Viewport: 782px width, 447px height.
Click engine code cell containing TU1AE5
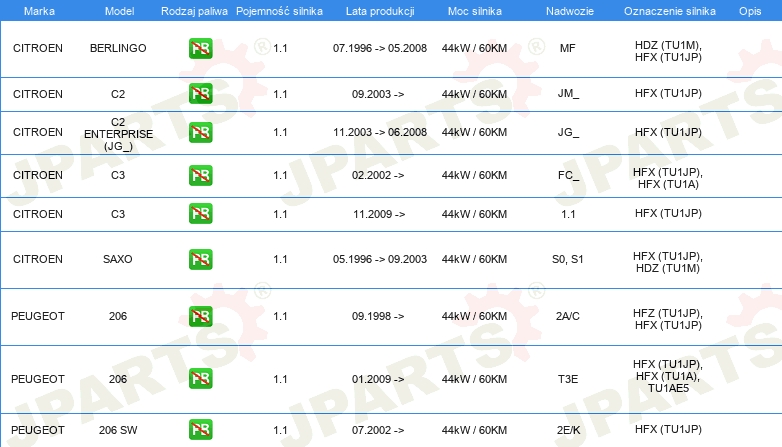coord(668,376)
